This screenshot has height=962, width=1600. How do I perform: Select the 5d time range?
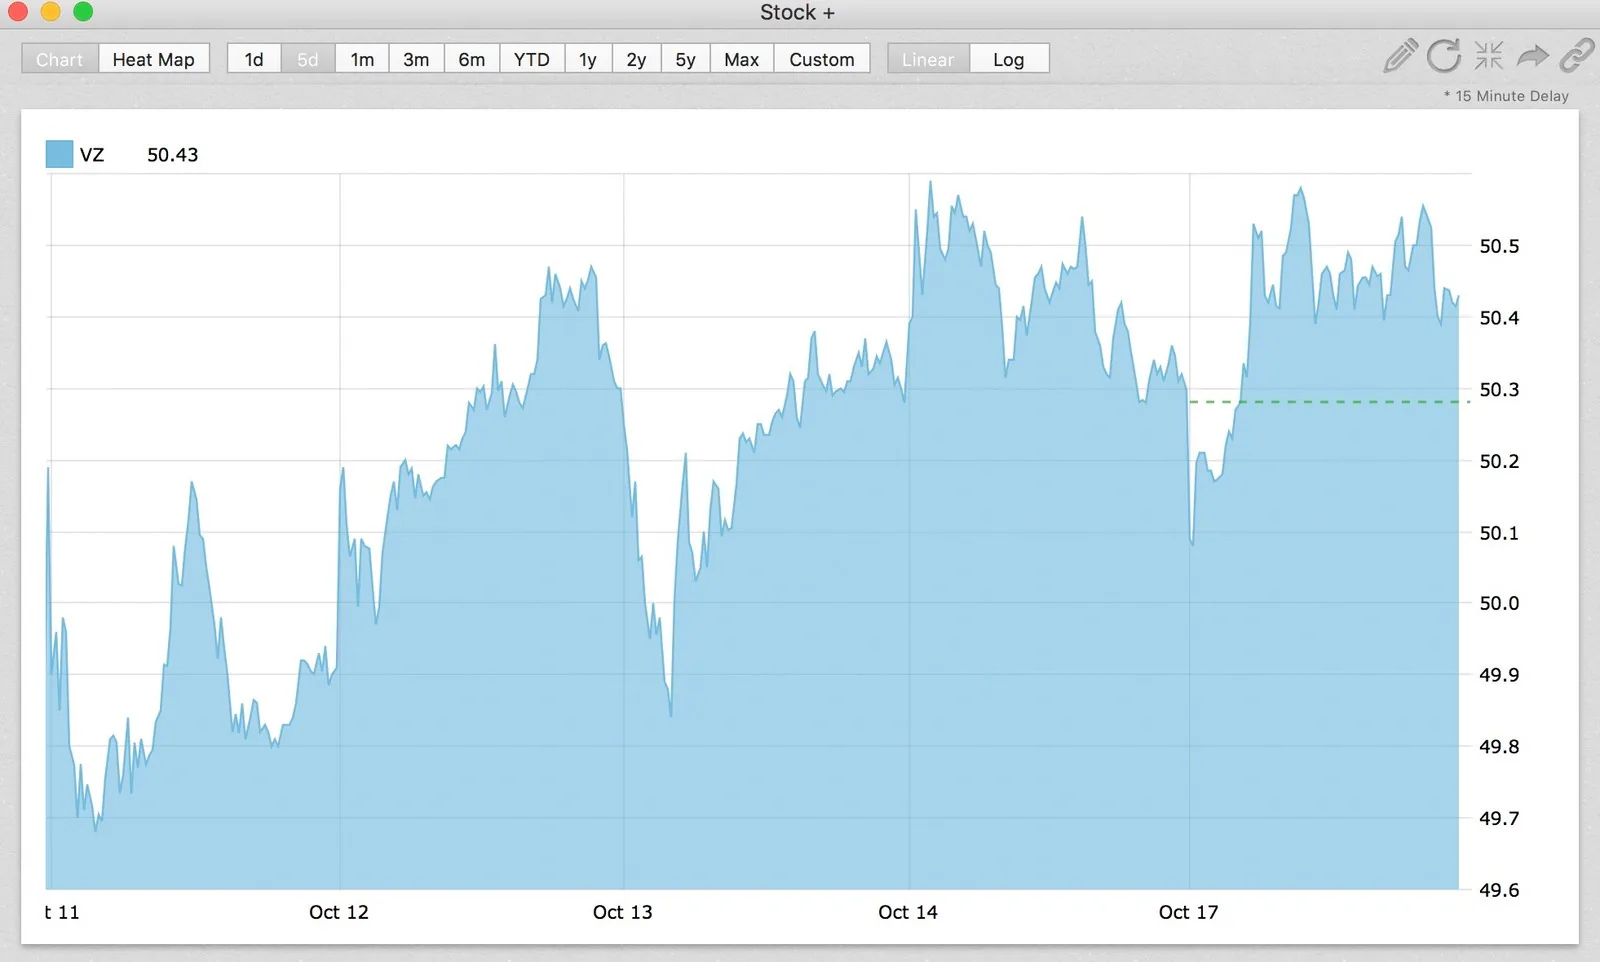pos(308,59)
